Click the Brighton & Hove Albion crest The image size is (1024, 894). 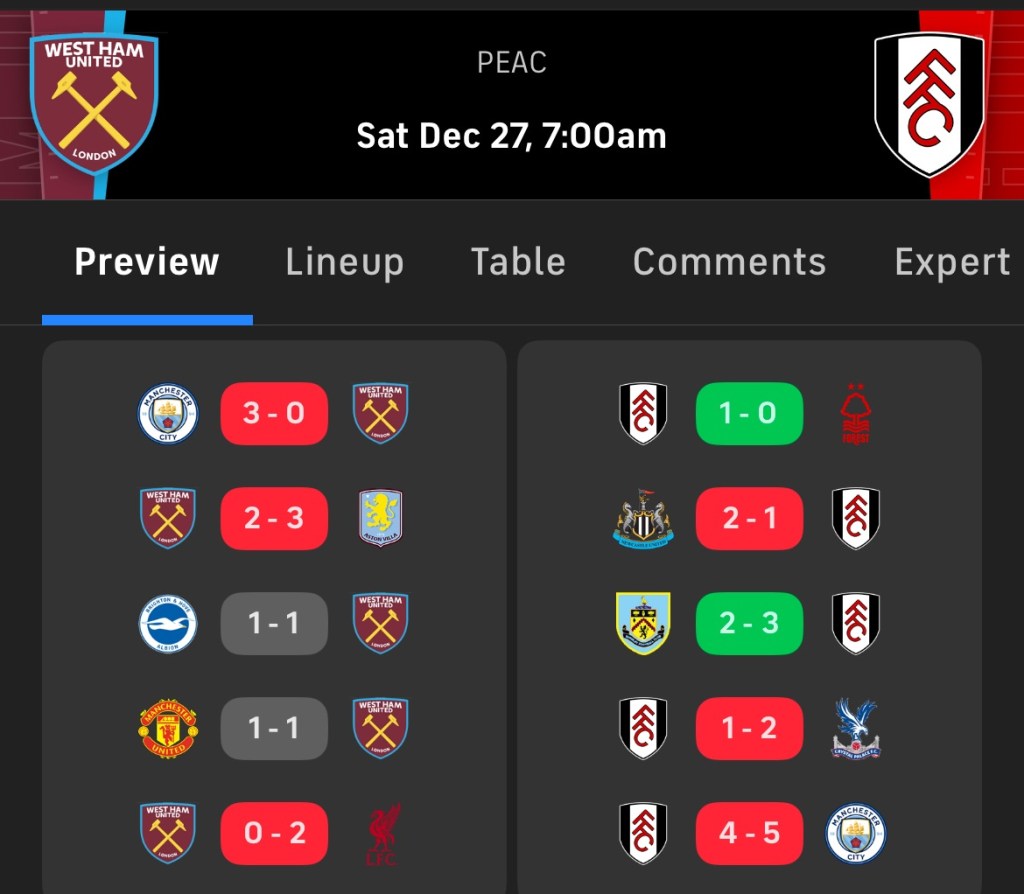pyautogui.click(x=168, y=623)
